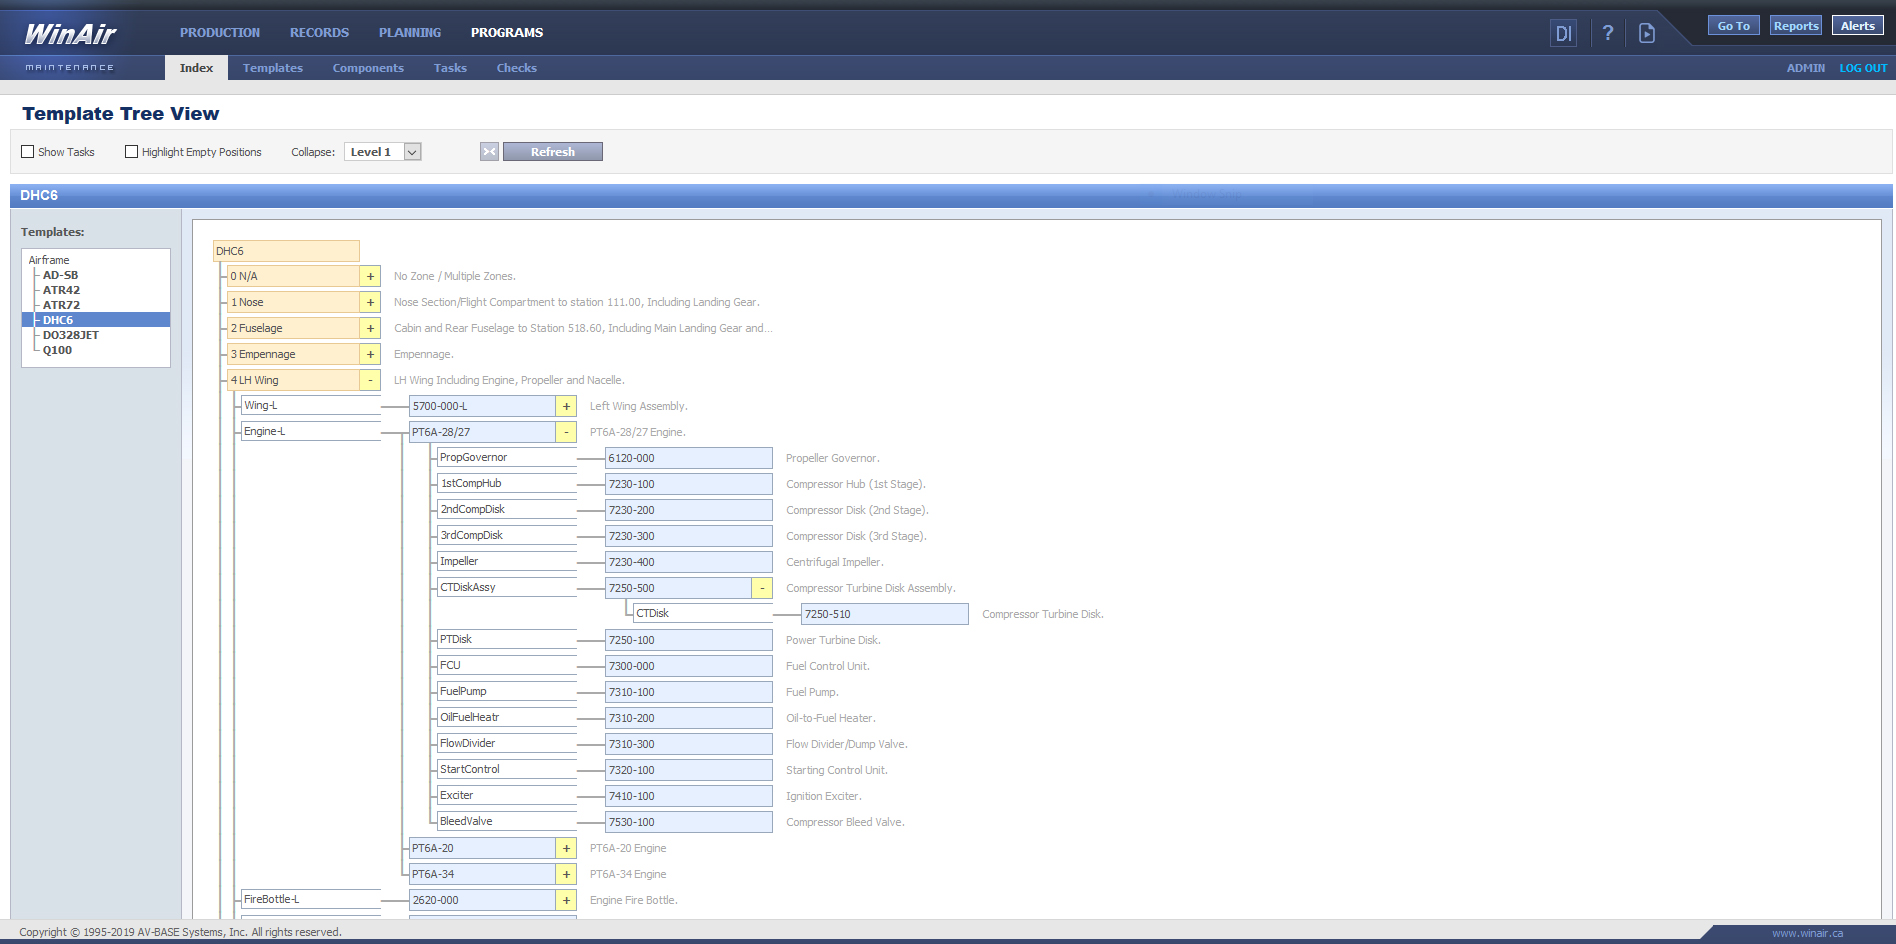Screen dimensions: 1896x944
Task: Select the 7310-300 flow divider component
Action: coord(689,744)
